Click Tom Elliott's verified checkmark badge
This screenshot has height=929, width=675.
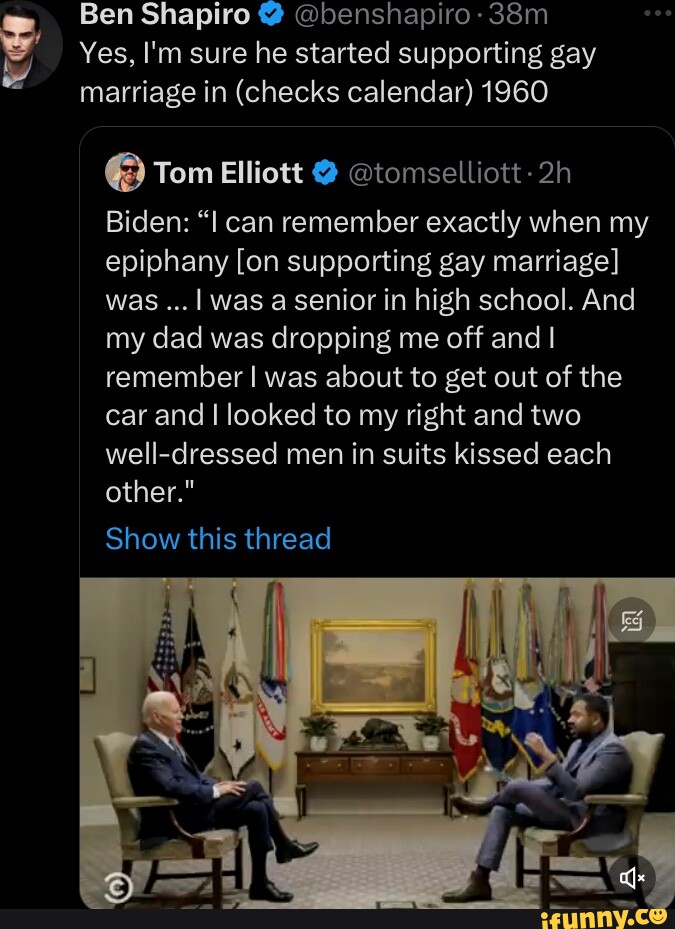323,174
